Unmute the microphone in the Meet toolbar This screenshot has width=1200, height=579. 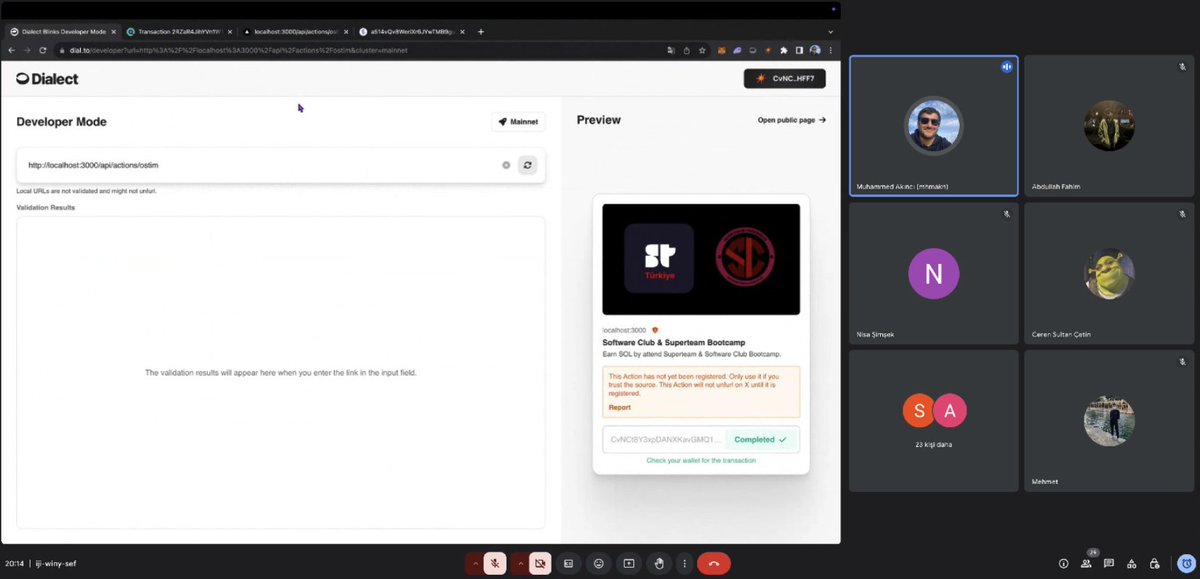coord(495,563)
